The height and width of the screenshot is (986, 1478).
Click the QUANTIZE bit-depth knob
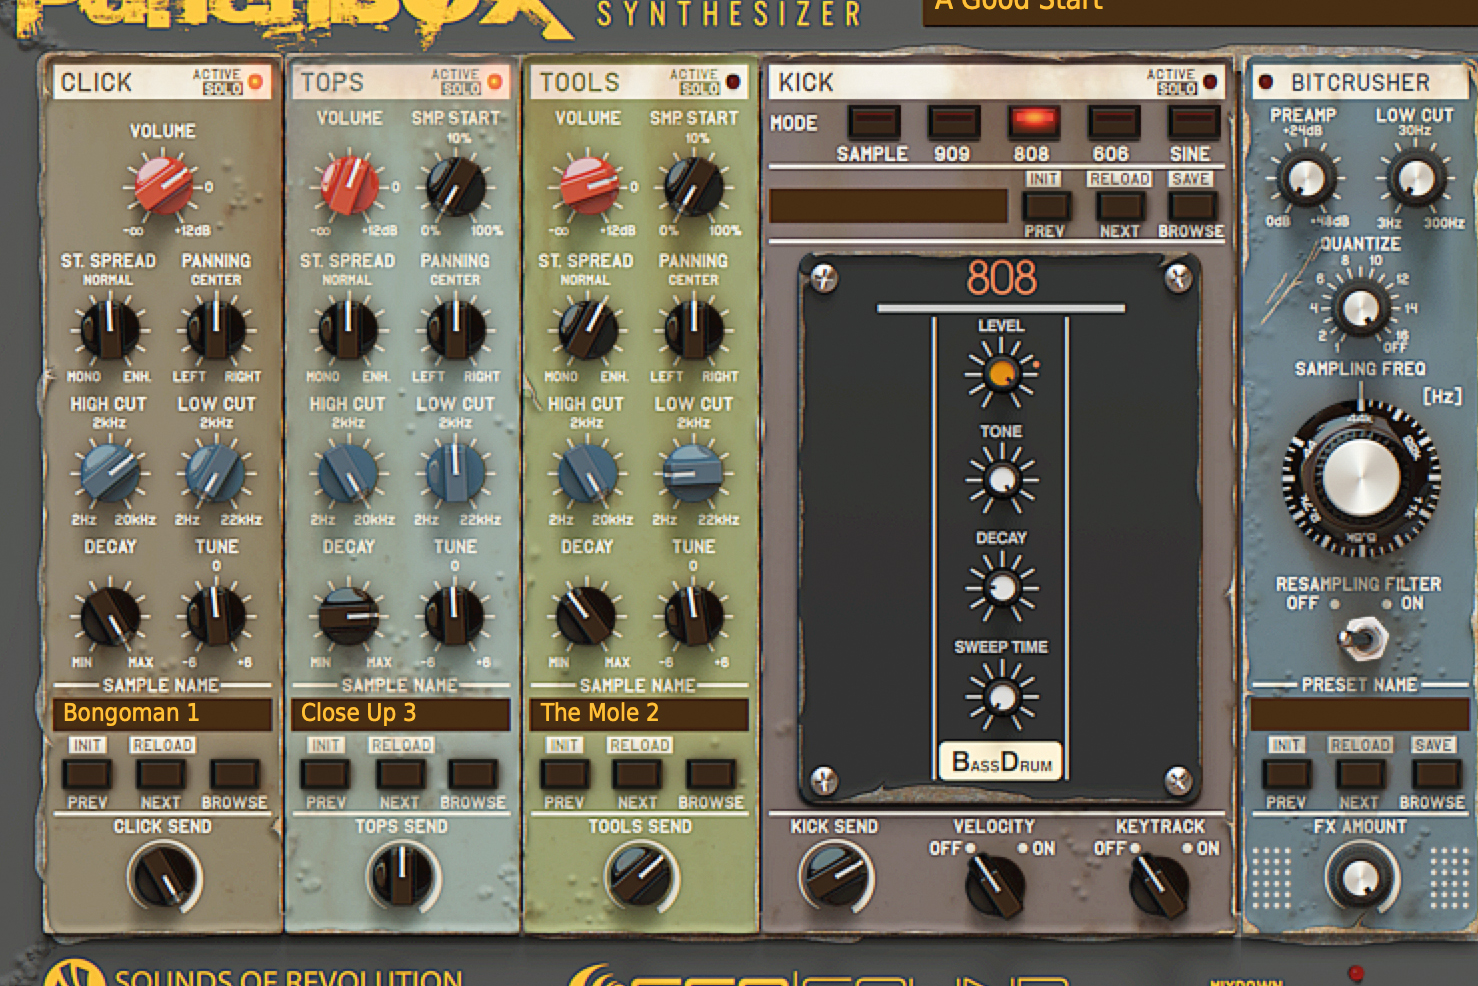click(x=1360, y=307)
